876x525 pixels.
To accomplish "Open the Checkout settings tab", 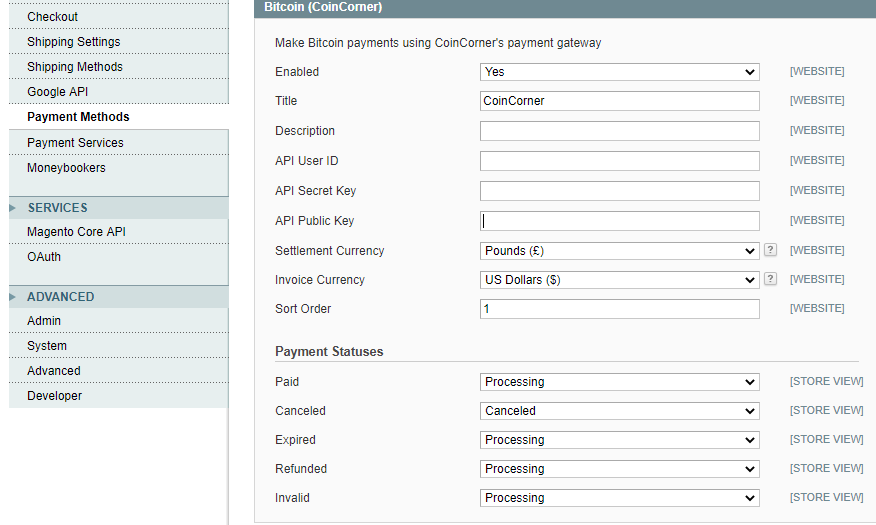I will (x=118, y=17).
